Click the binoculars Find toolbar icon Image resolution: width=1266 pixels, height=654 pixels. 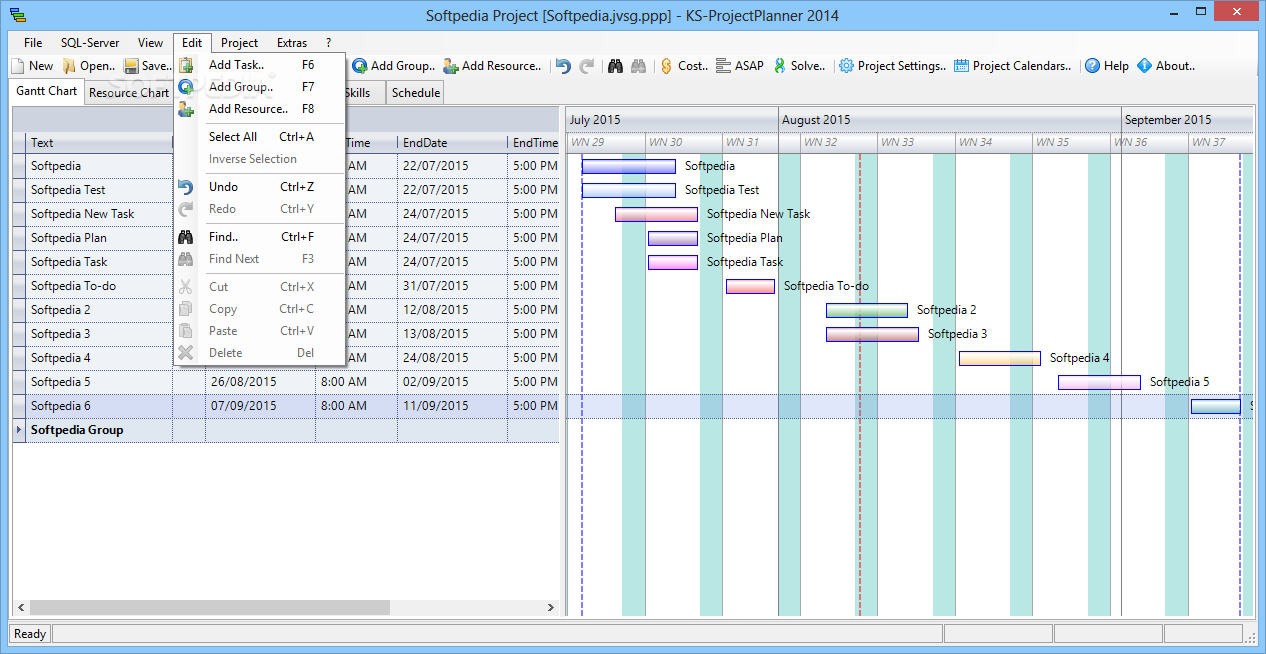click(x=615, y=66)
